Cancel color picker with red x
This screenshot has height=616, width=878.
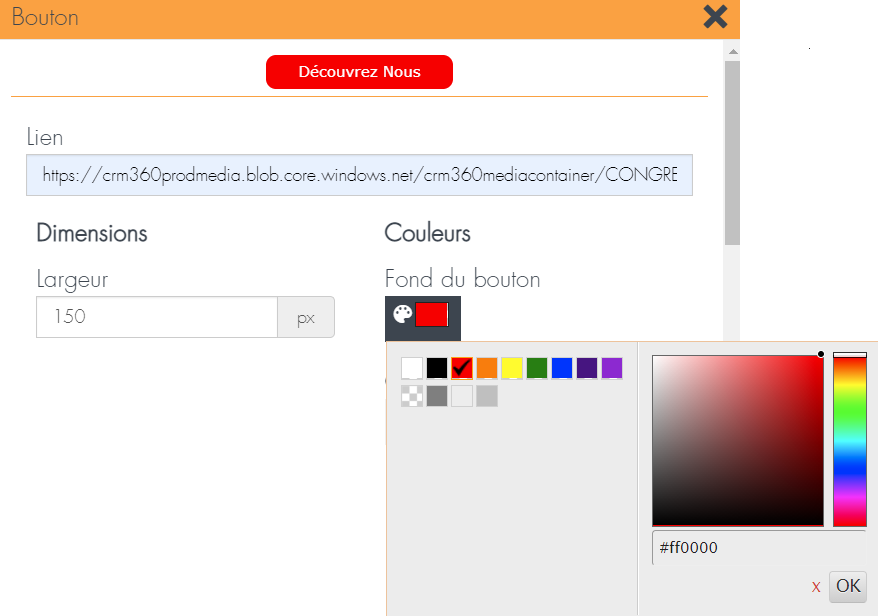click(x=816, y=587)
